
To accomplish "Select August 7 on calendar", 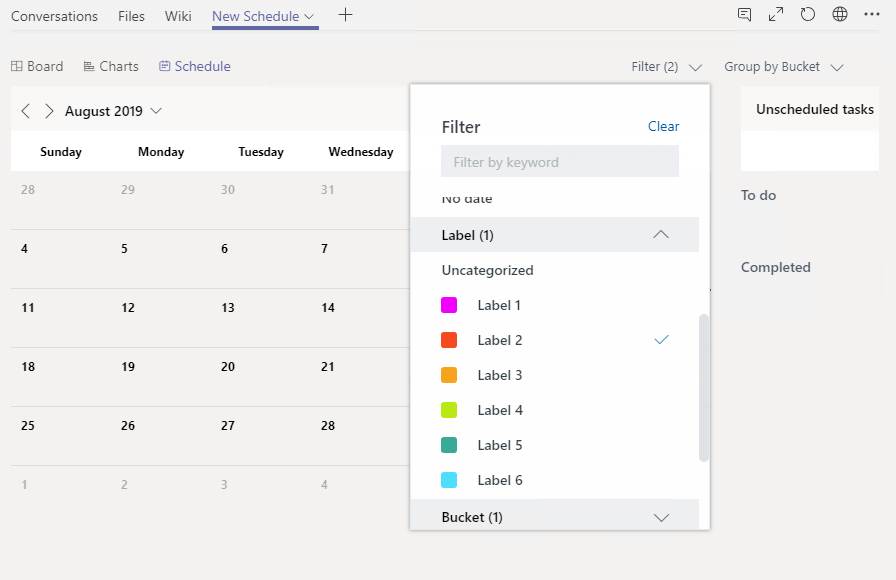I will point(324,249).
